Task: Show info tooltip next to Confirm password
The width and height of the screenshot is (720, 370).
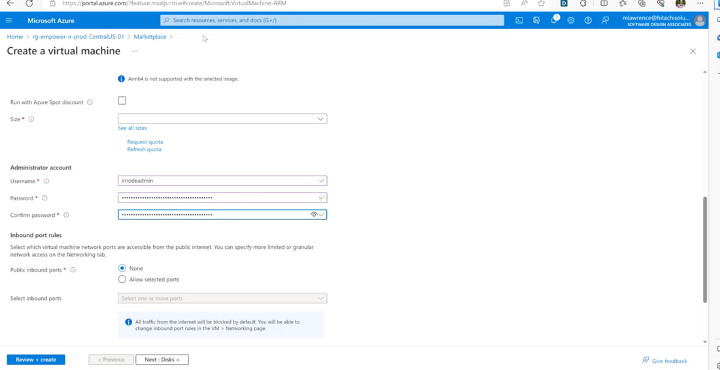Action: (x=66, y=215)
